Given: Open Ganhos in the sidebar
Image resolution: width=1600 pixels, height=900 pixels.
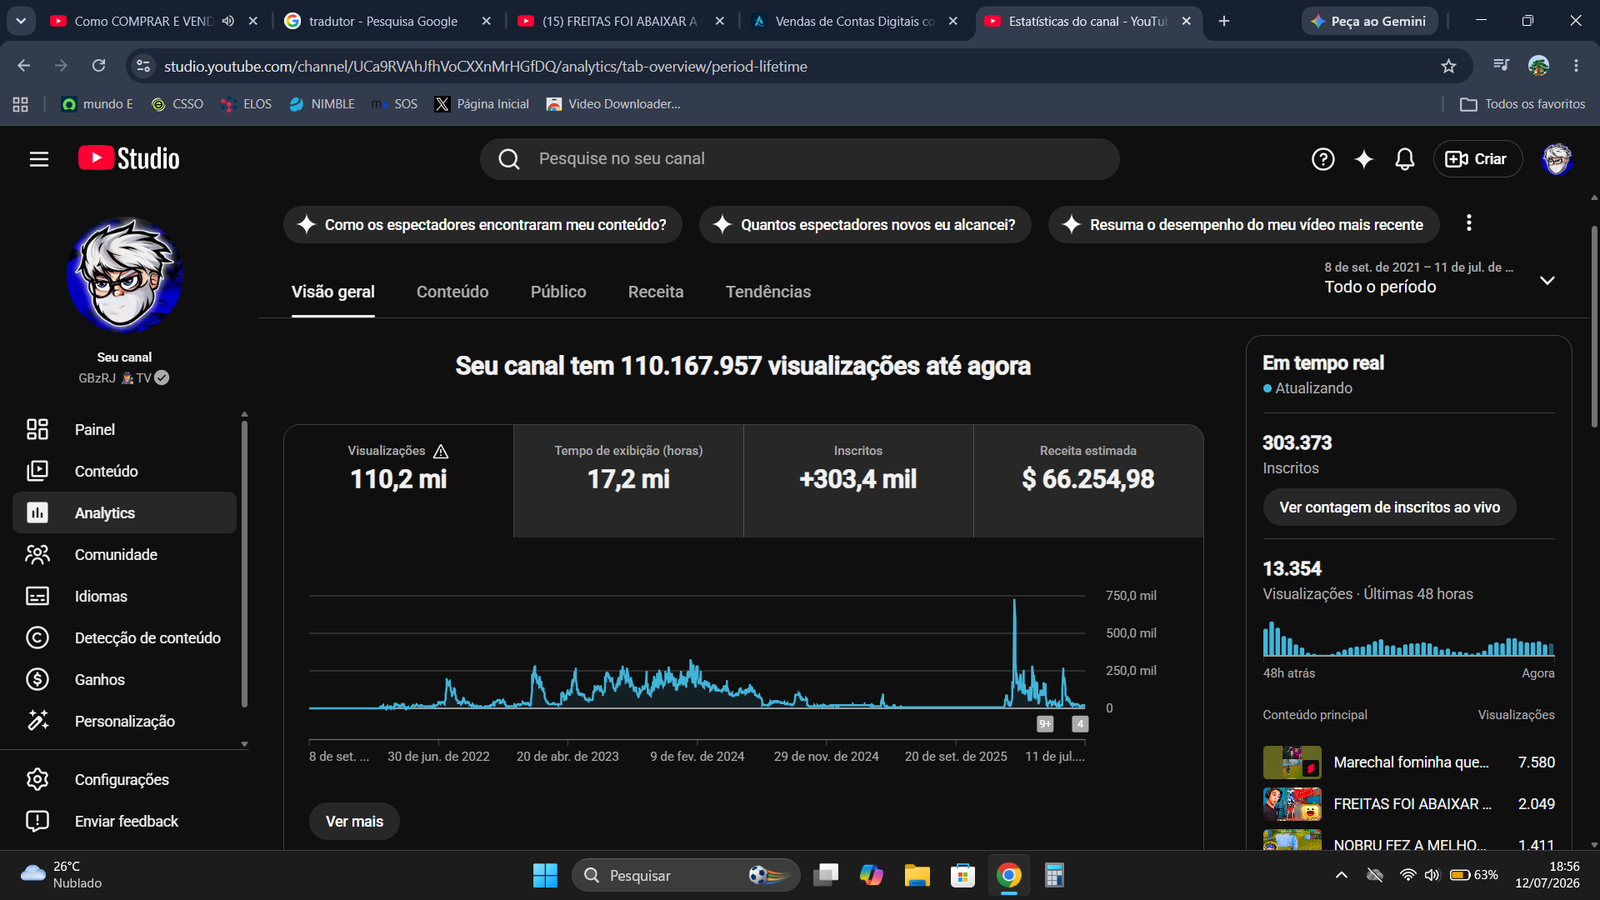Looking at the screenshot, I should (x=125, y=680).
